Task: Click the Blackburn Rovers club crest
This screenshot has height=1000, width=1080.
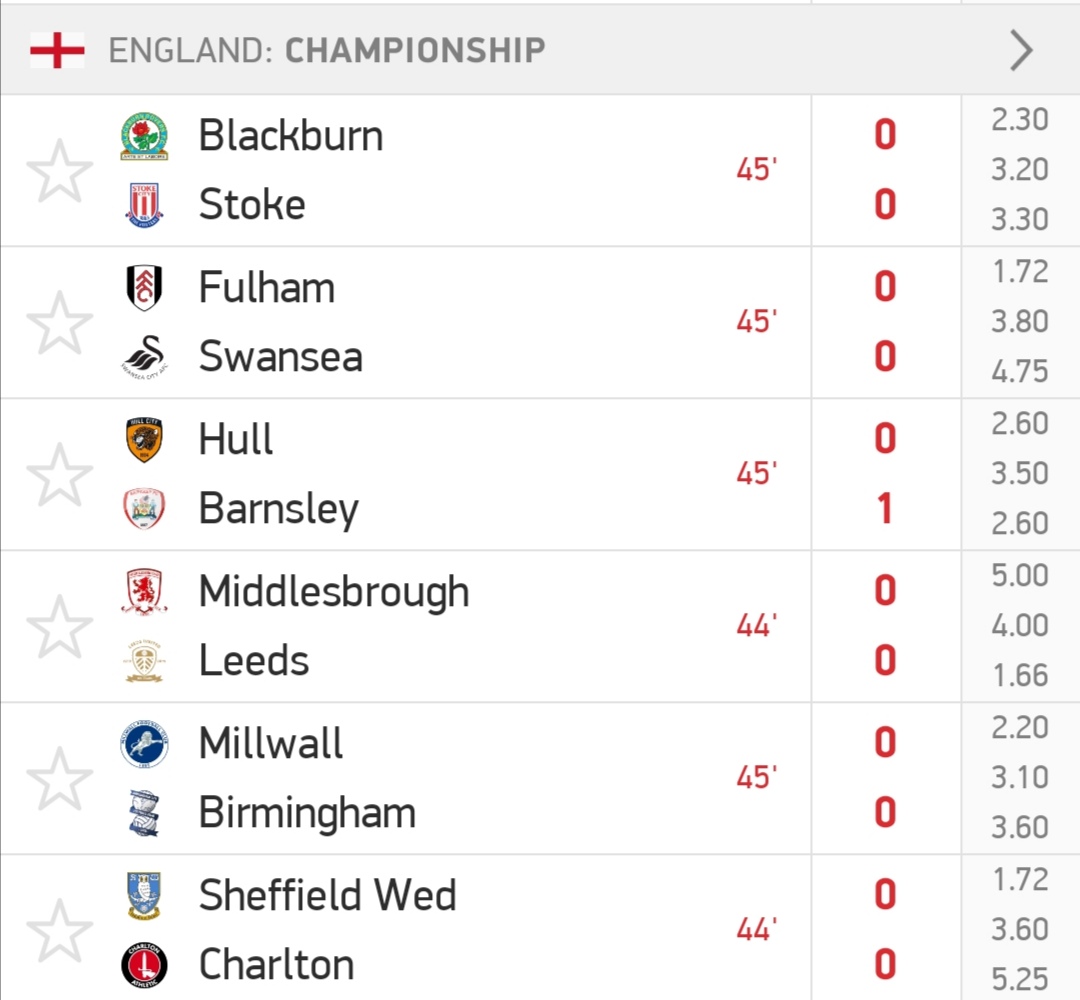Action: (144, 136)
